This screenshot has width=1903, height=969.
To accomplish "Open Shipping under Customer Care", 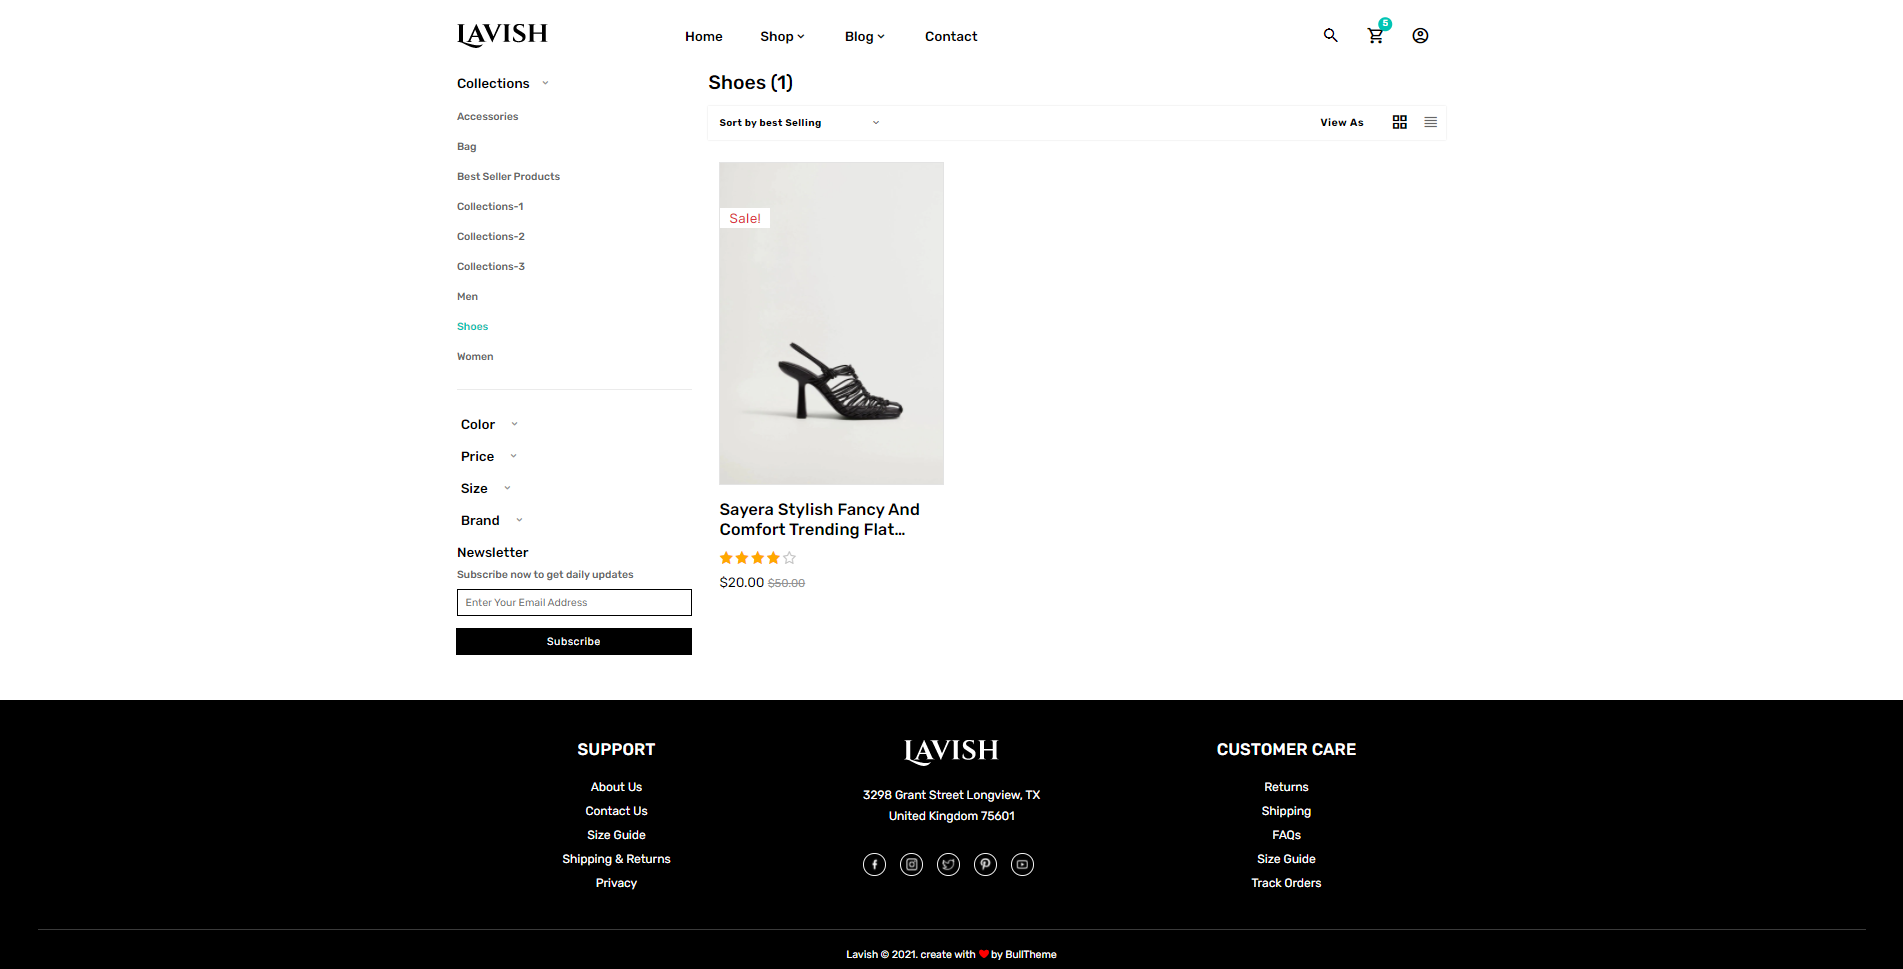I will (1286, 811).
